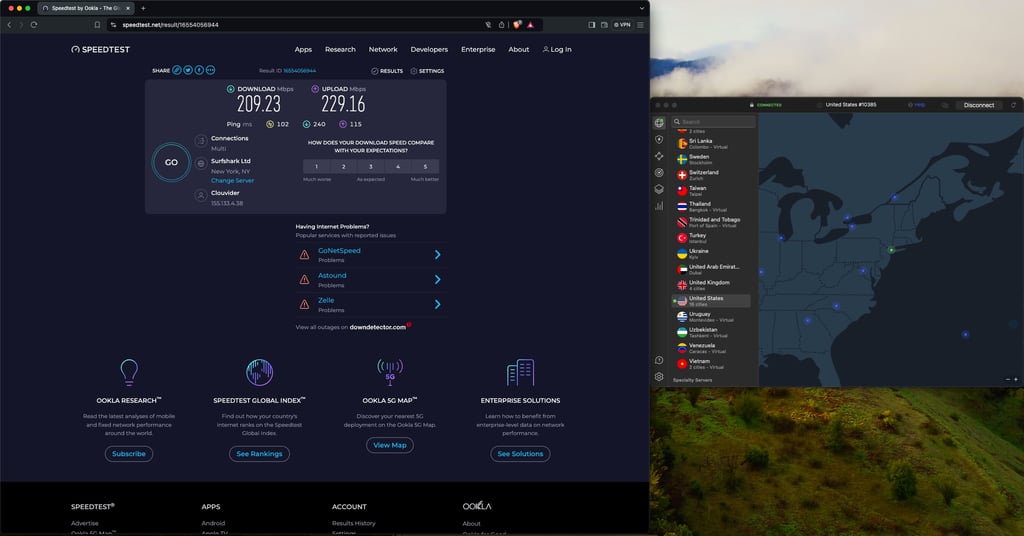
Task: Click the Speedtest Global Index globe icon
Action: pos(259,372)
